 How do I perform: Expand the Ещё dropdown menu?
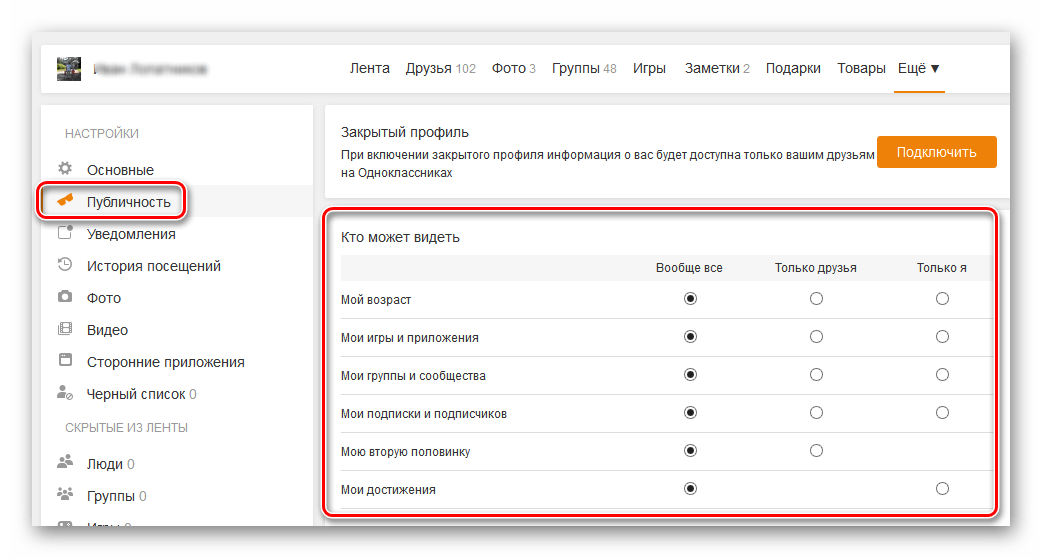point(919,69)
